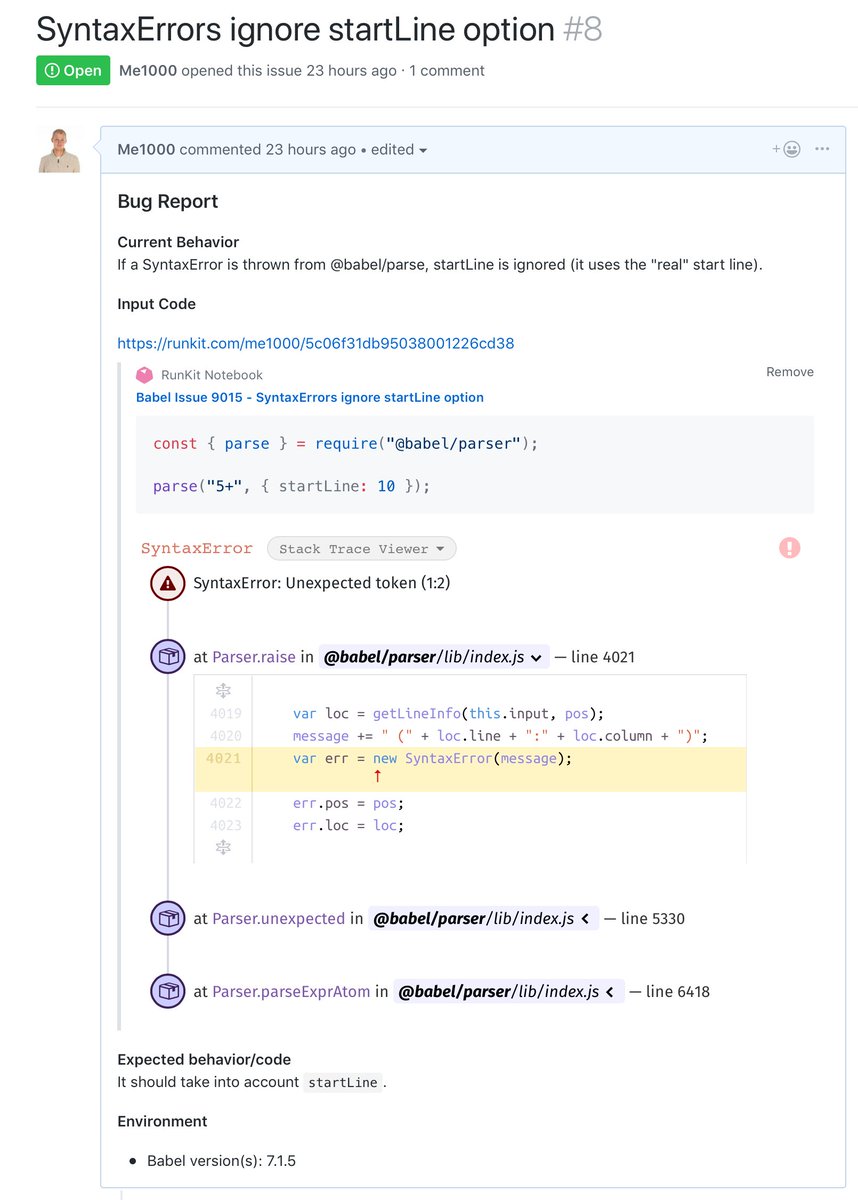
Task: Click the Environment heading
Action: click(x=162, y=1121)
